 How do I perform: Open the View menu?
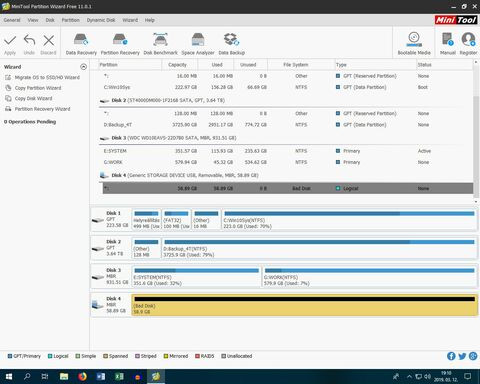[33, 20]
